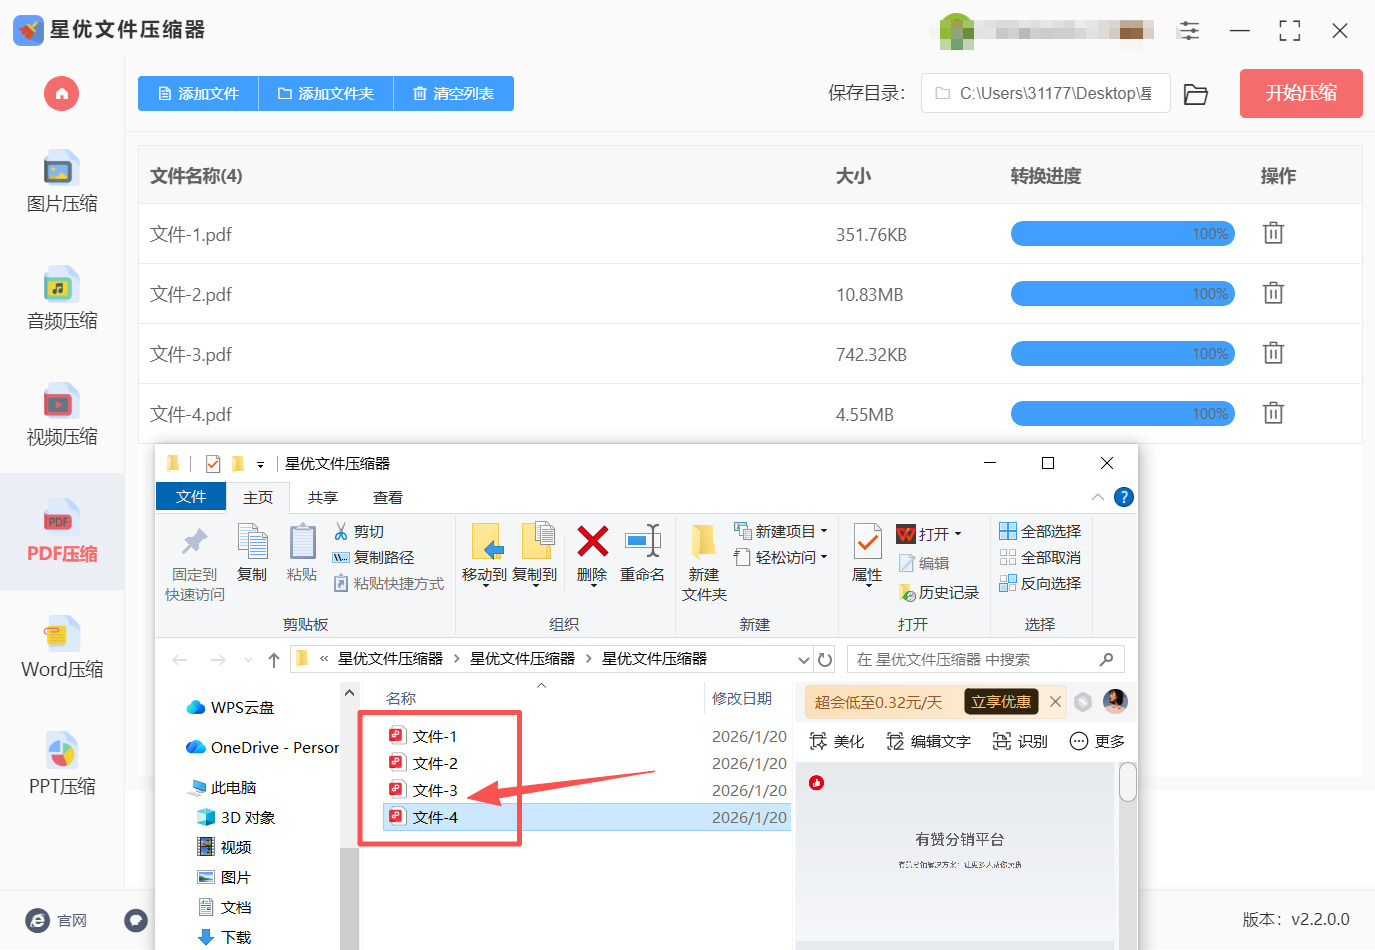Viewport: 1375px width, 950px height.
Task: Click 识别 in the preview toolbar
Action: (x=1020, y=741)
